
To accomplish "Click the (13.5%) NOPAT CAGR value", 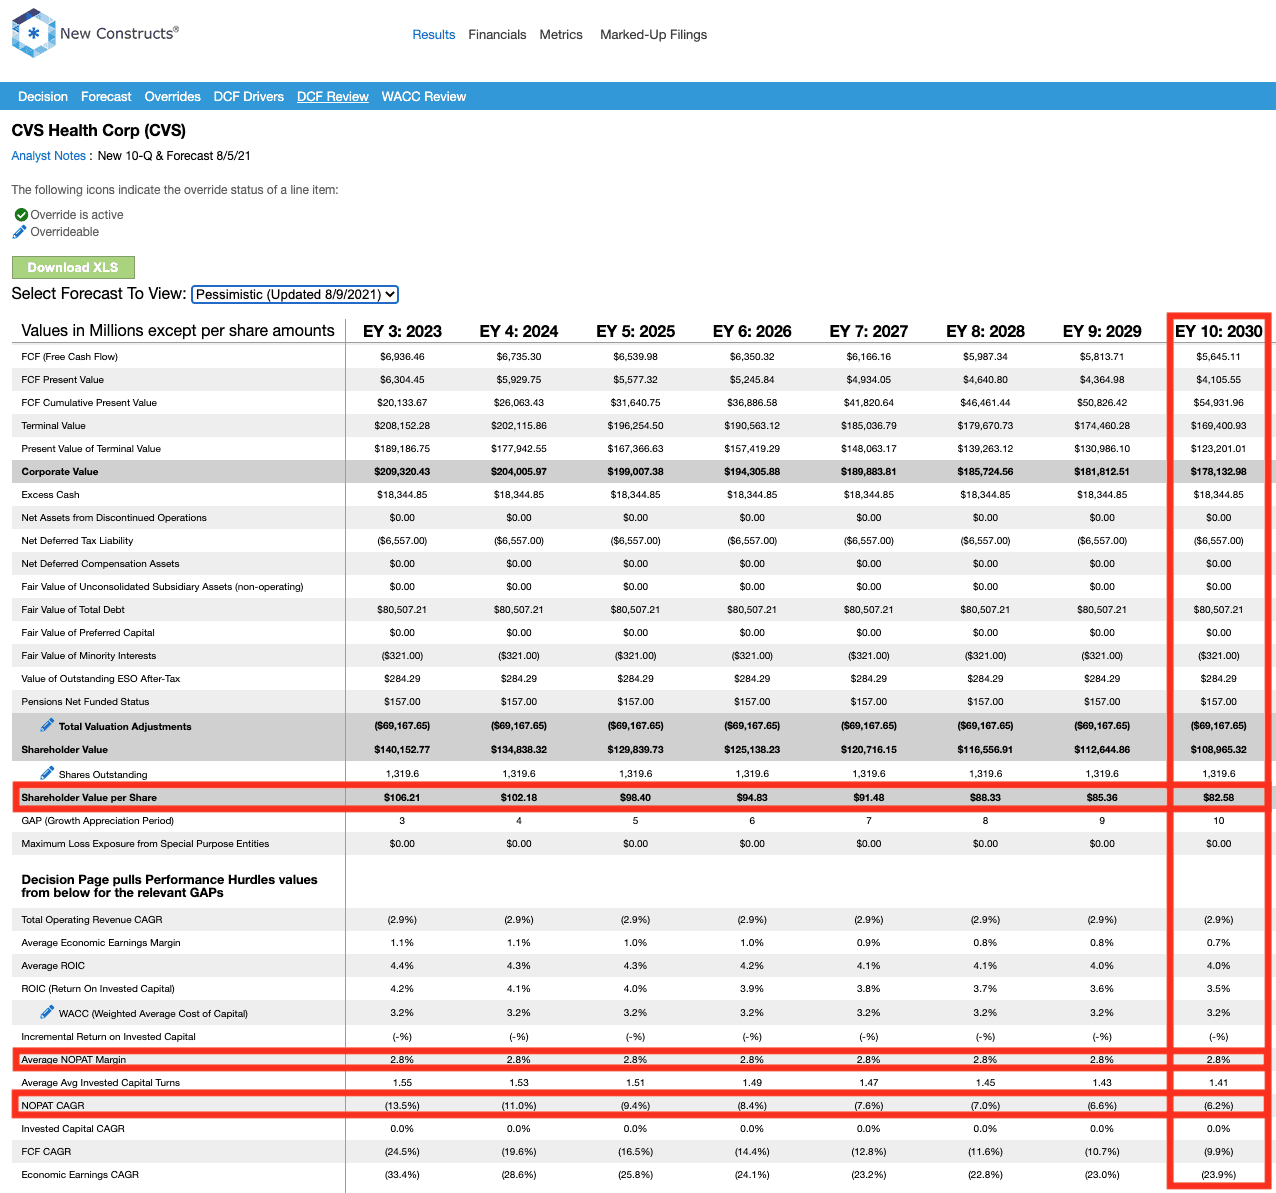I will tap(402, 1106).
